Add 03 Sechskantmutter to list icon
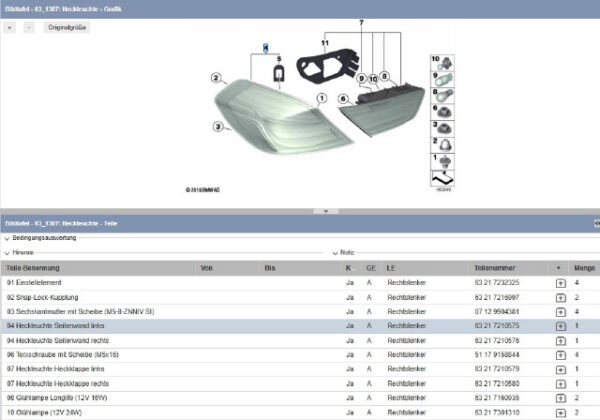 click(561, 312)
